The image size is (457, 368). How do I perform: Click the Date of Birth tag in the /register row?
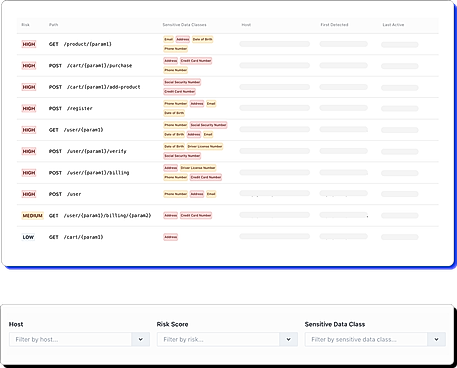coord(174,113)
